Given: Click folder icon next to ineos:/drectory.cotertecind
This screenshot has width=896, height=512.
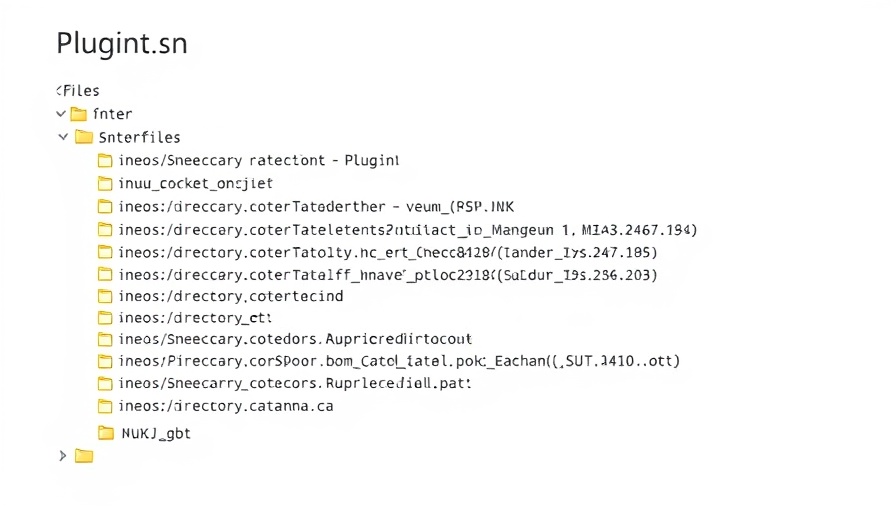Looking at the screenshot, I should point(105,296).
